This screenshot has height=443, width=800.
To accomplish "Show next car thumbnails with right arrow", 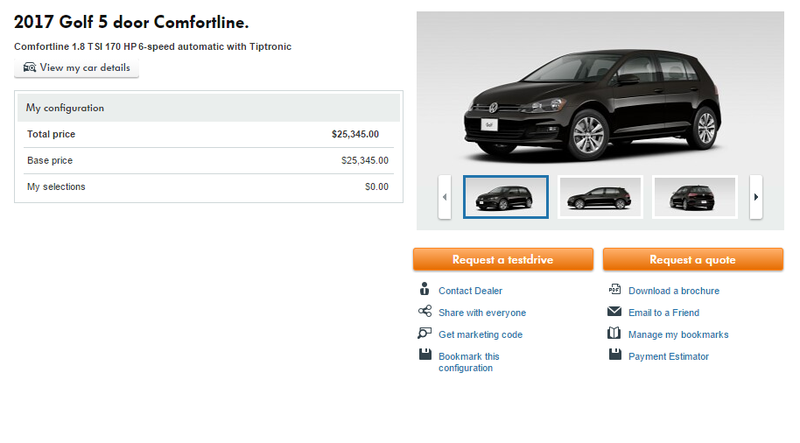I will click(x=756, y=197).
